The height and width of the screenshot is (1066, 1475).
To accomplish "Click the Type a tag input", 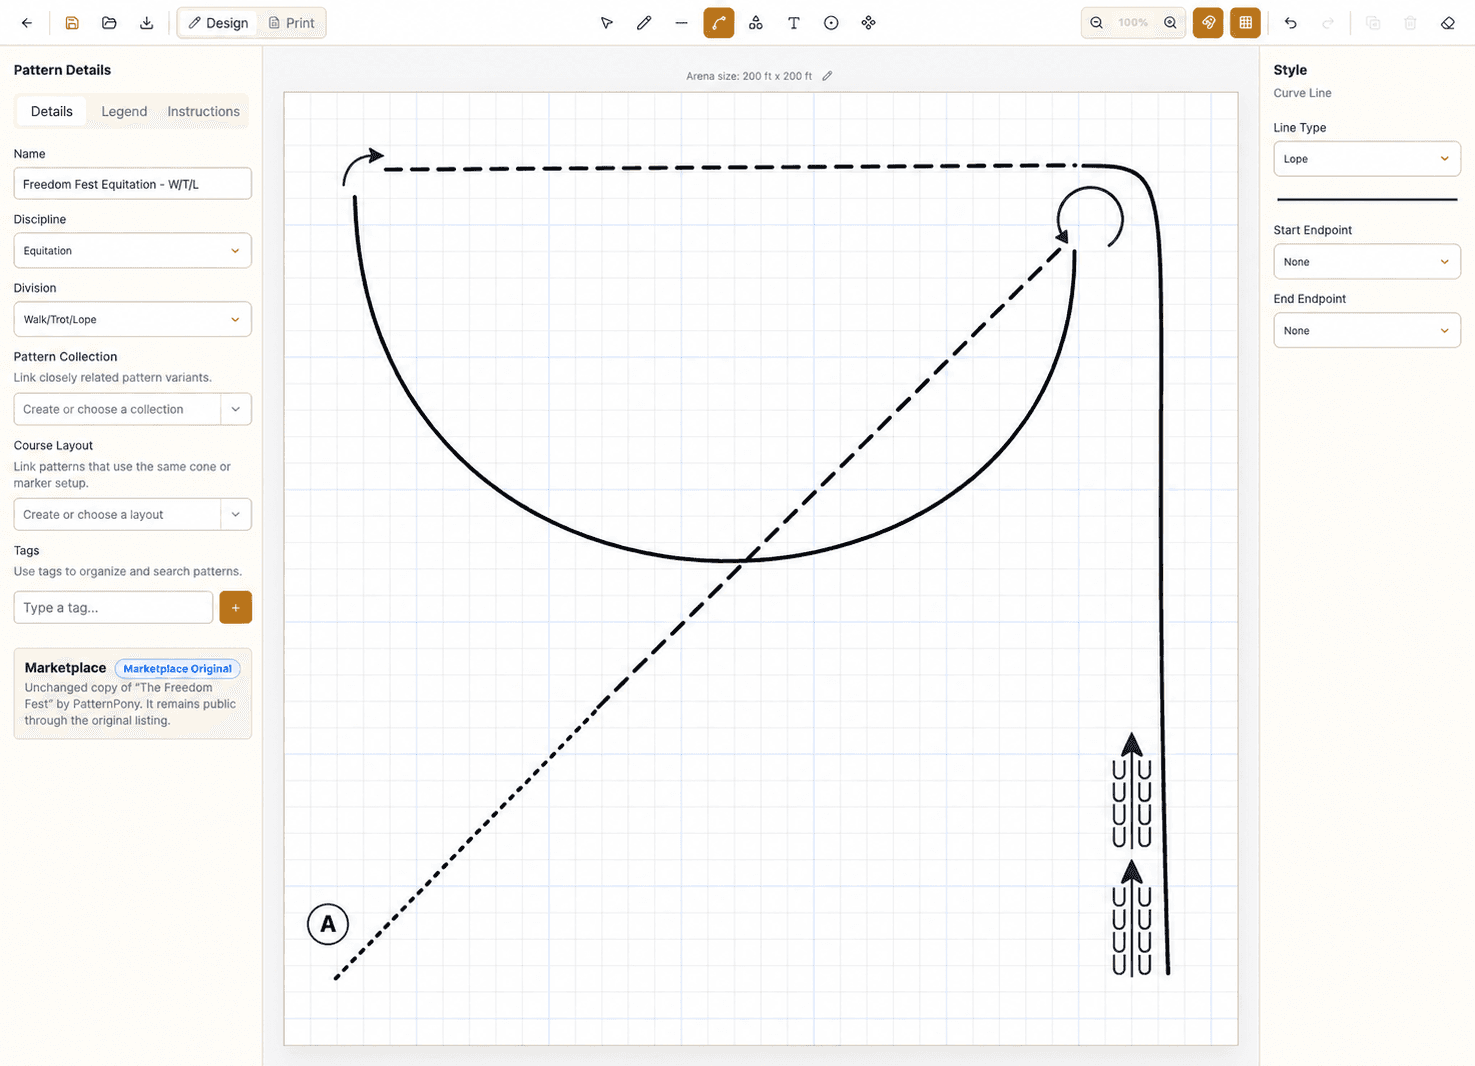I will 113,608.
